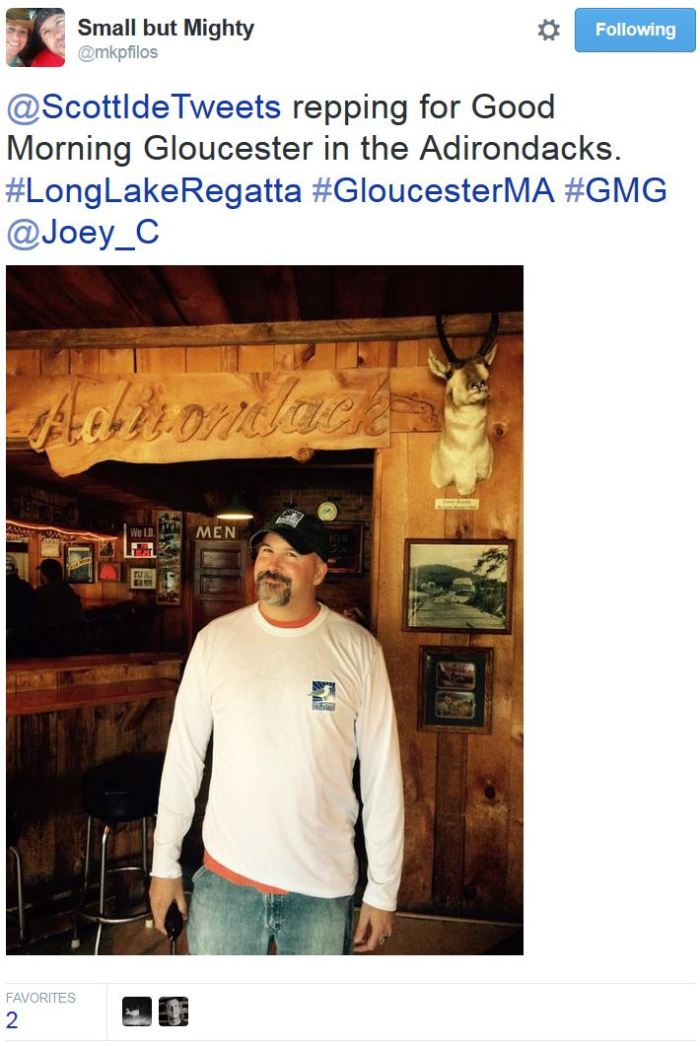Visit the @mkpfilos handle
This screenshot has height=1046, width=700.
point(117,53)
